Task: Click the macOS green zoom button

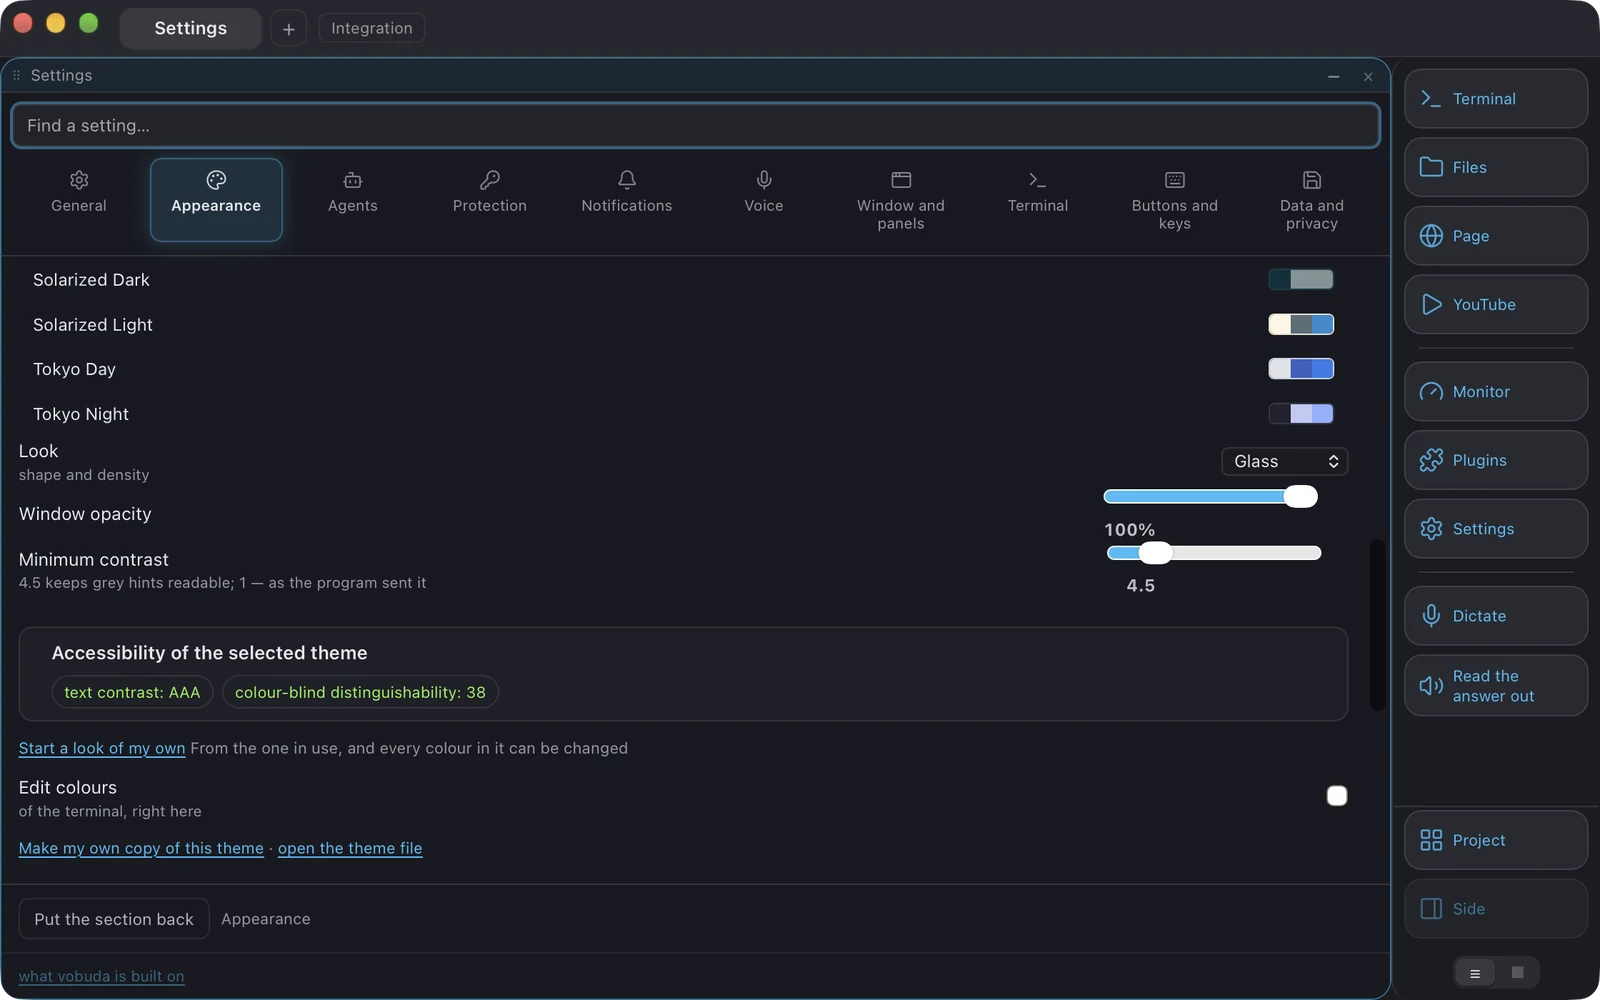Action: (89, 23)
